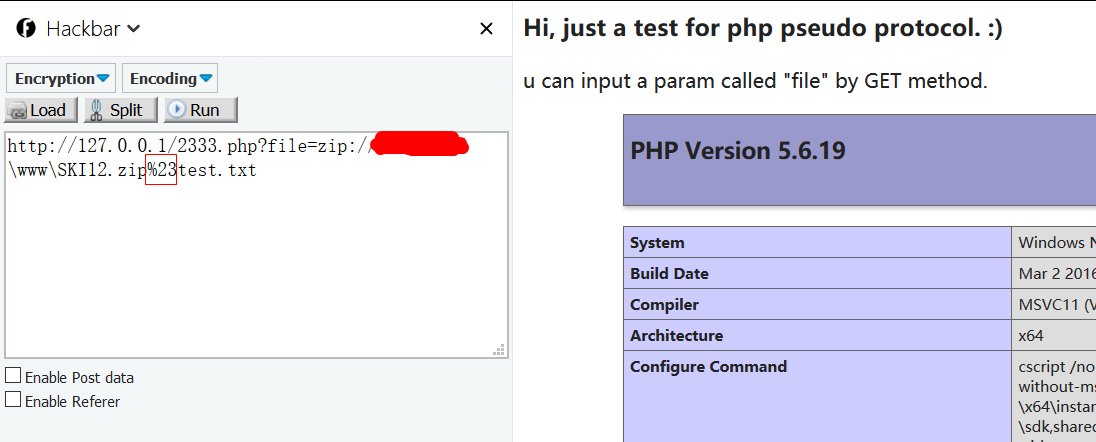Click the Hackbar logo icon

(26, 29)
